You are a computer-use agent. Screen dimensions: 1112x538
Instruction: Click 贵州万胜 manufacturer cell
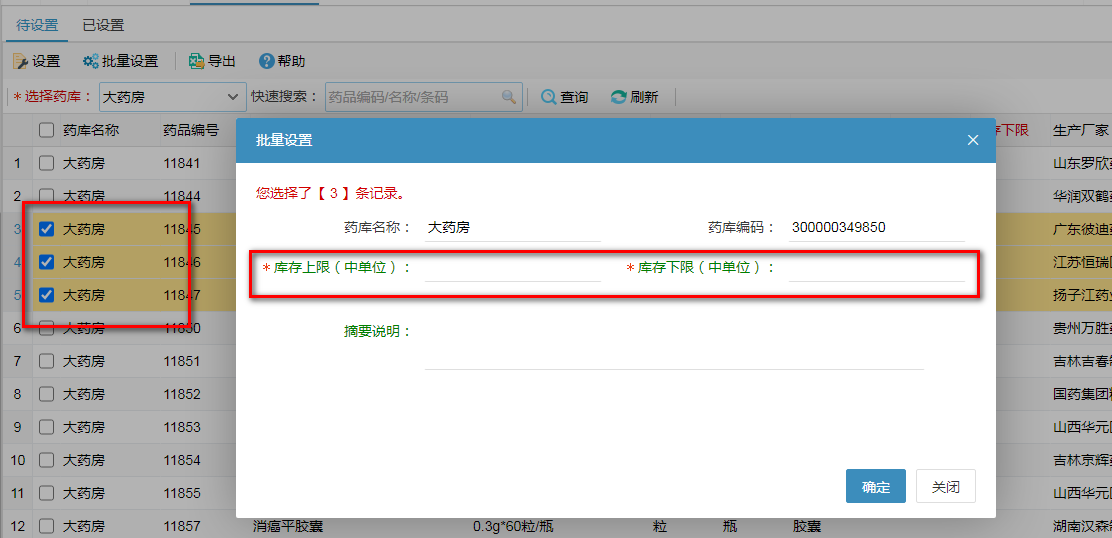coord(1082,328)
